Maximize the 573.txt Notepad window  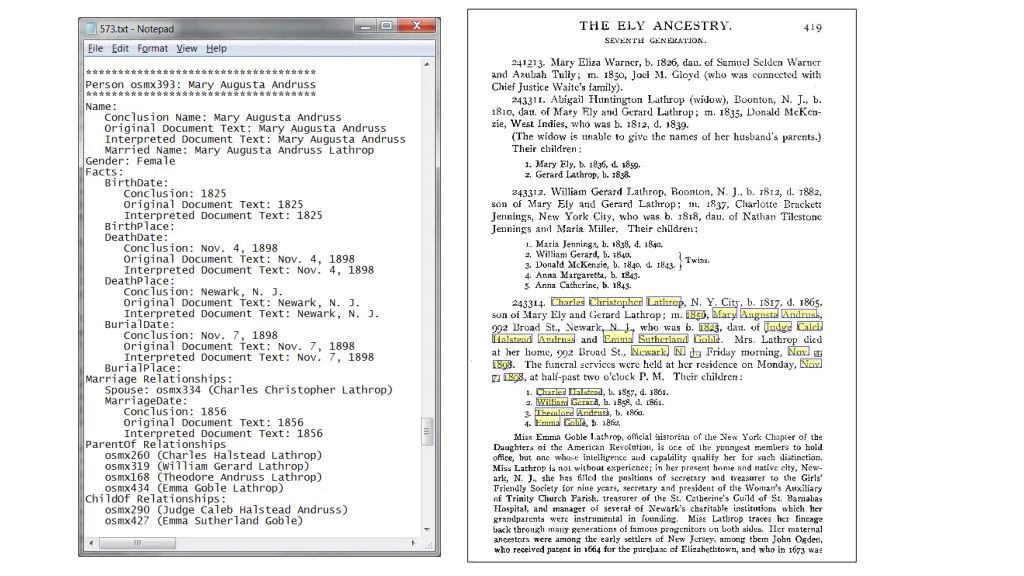(387, 27)
